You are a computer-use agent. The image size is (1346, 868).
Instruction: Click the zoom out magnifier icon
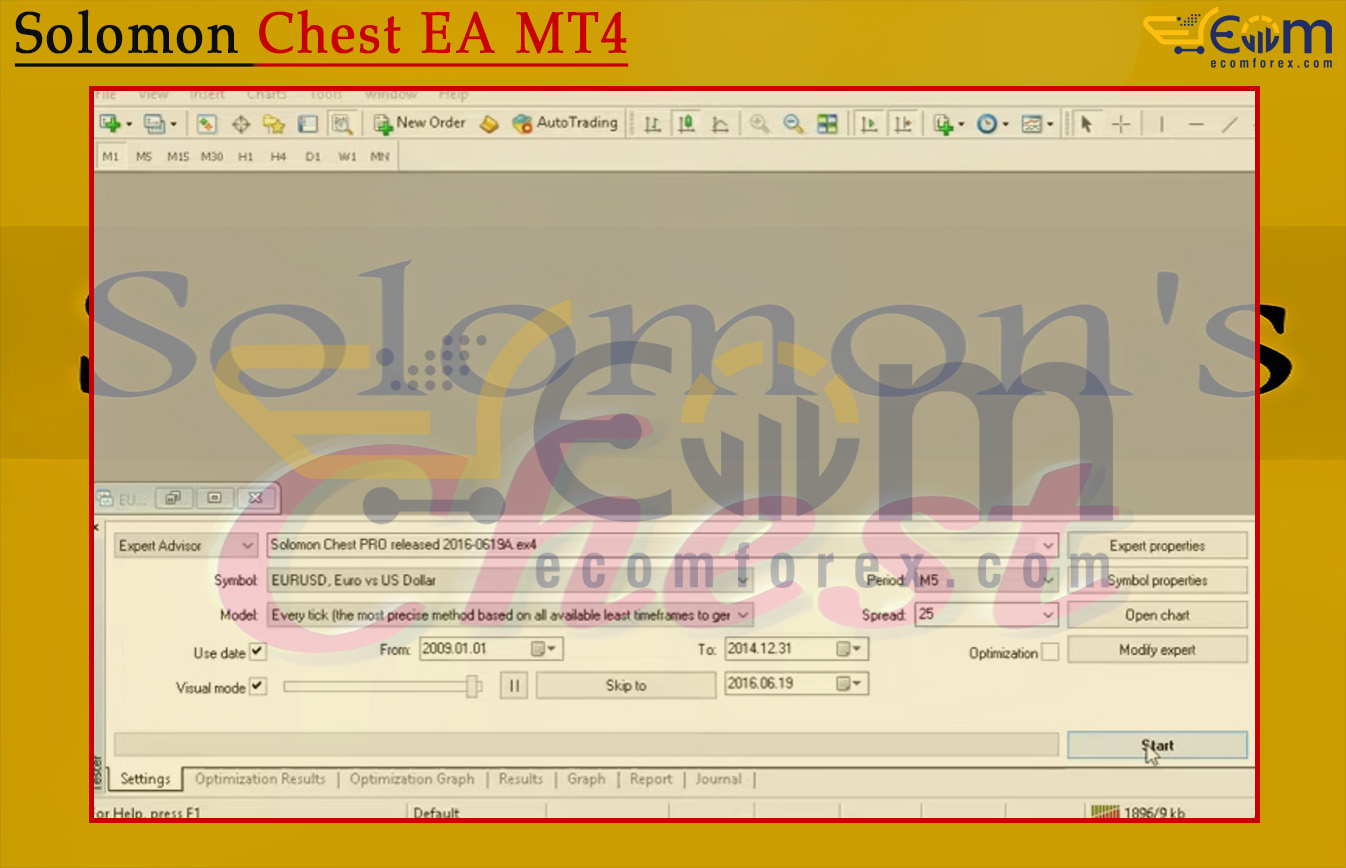(793, 124)
